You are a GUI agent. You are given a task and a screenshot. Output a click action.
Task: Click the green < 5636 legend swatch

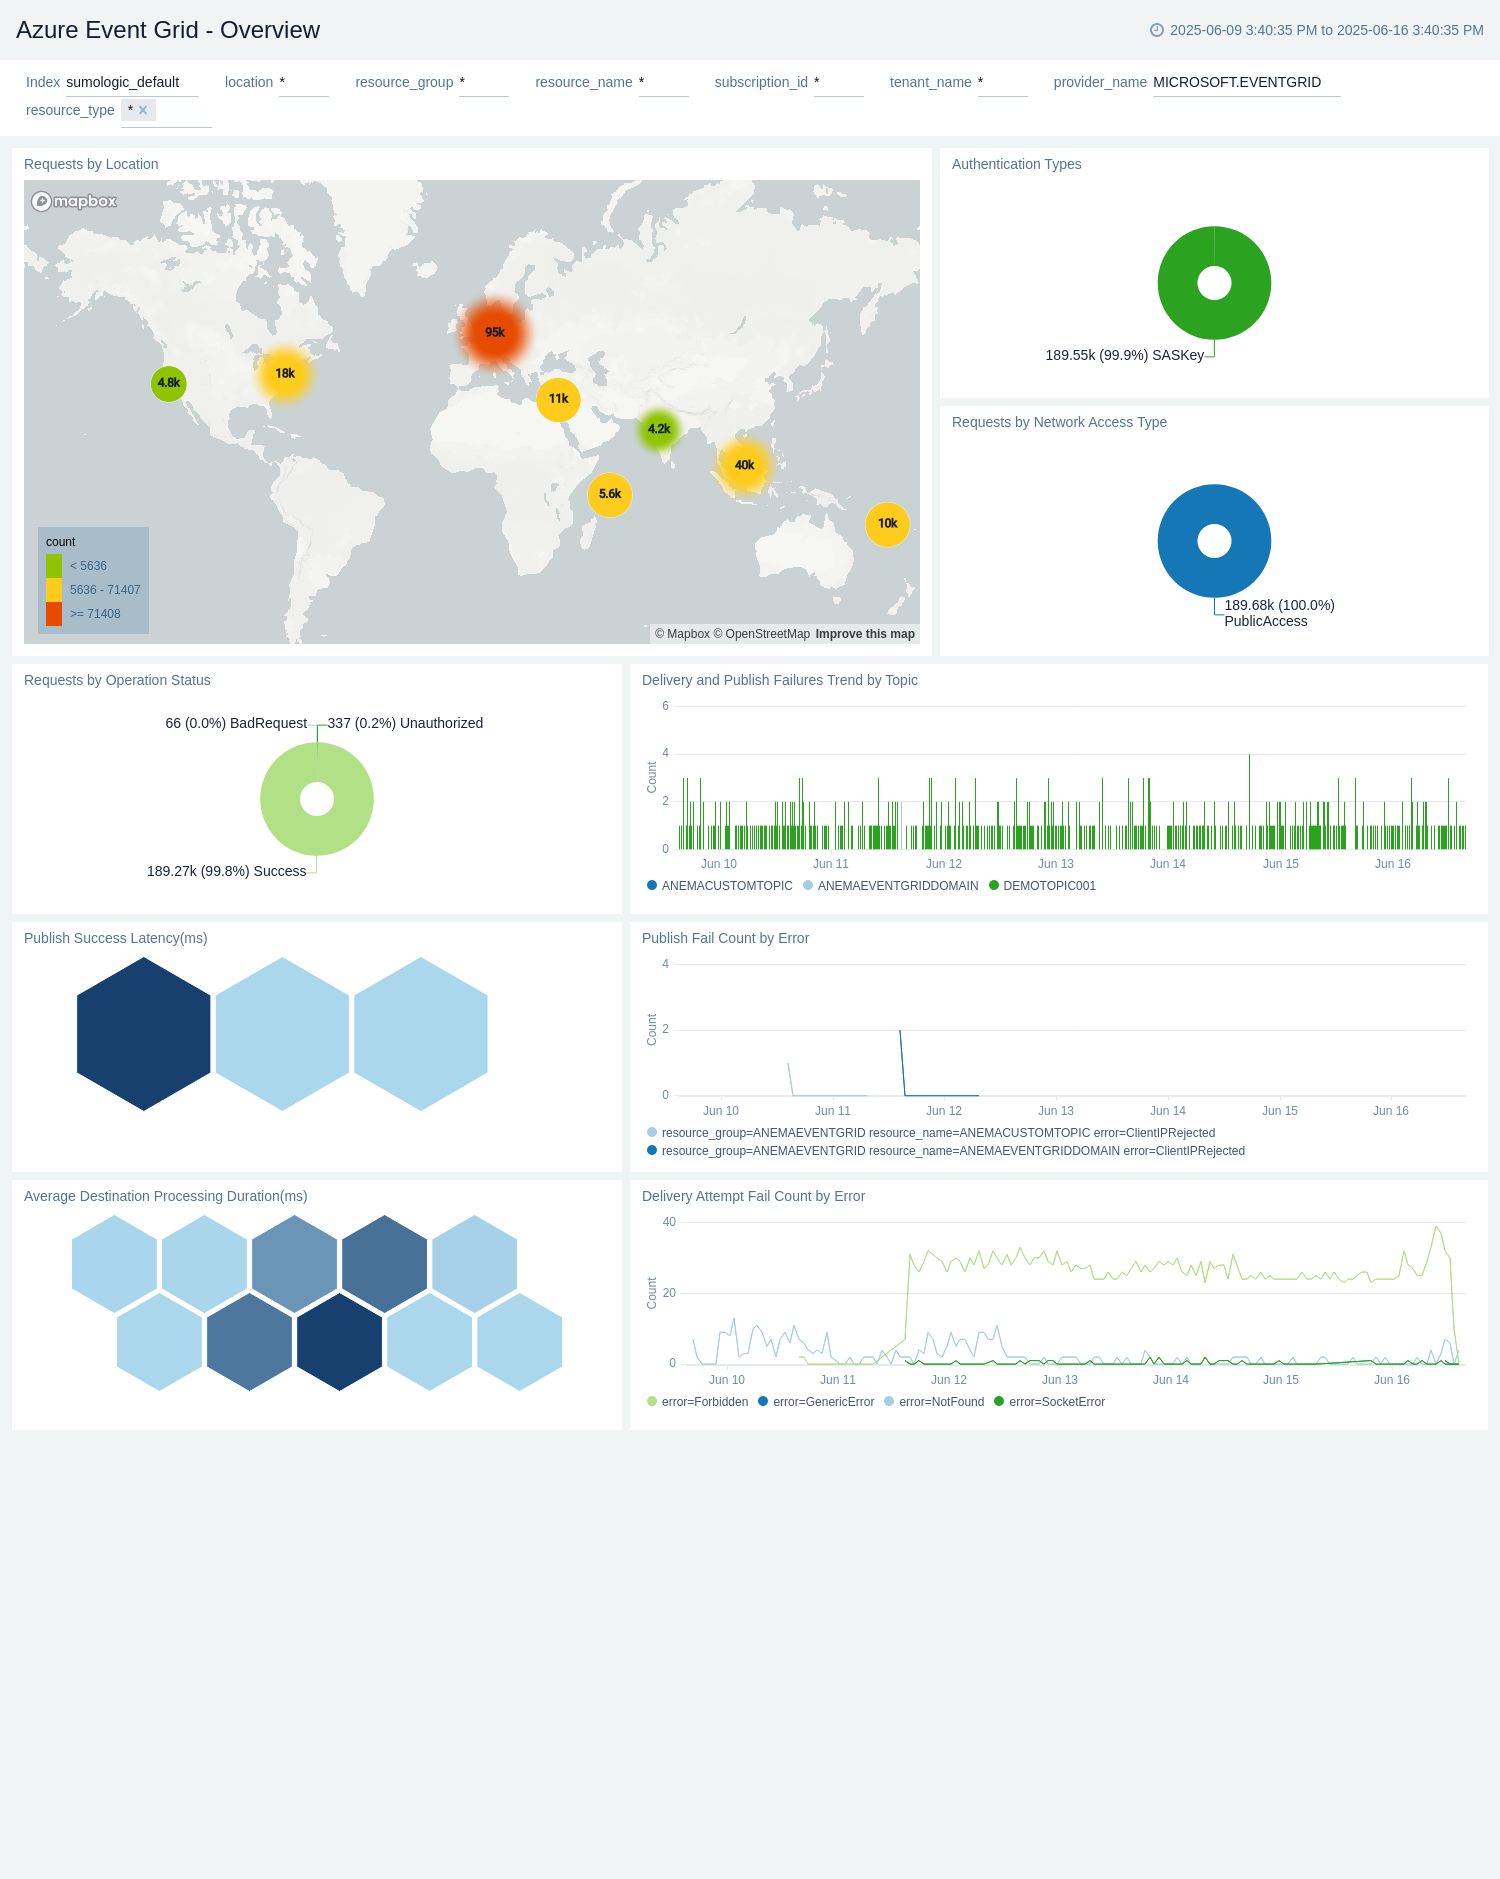(54, 566)
